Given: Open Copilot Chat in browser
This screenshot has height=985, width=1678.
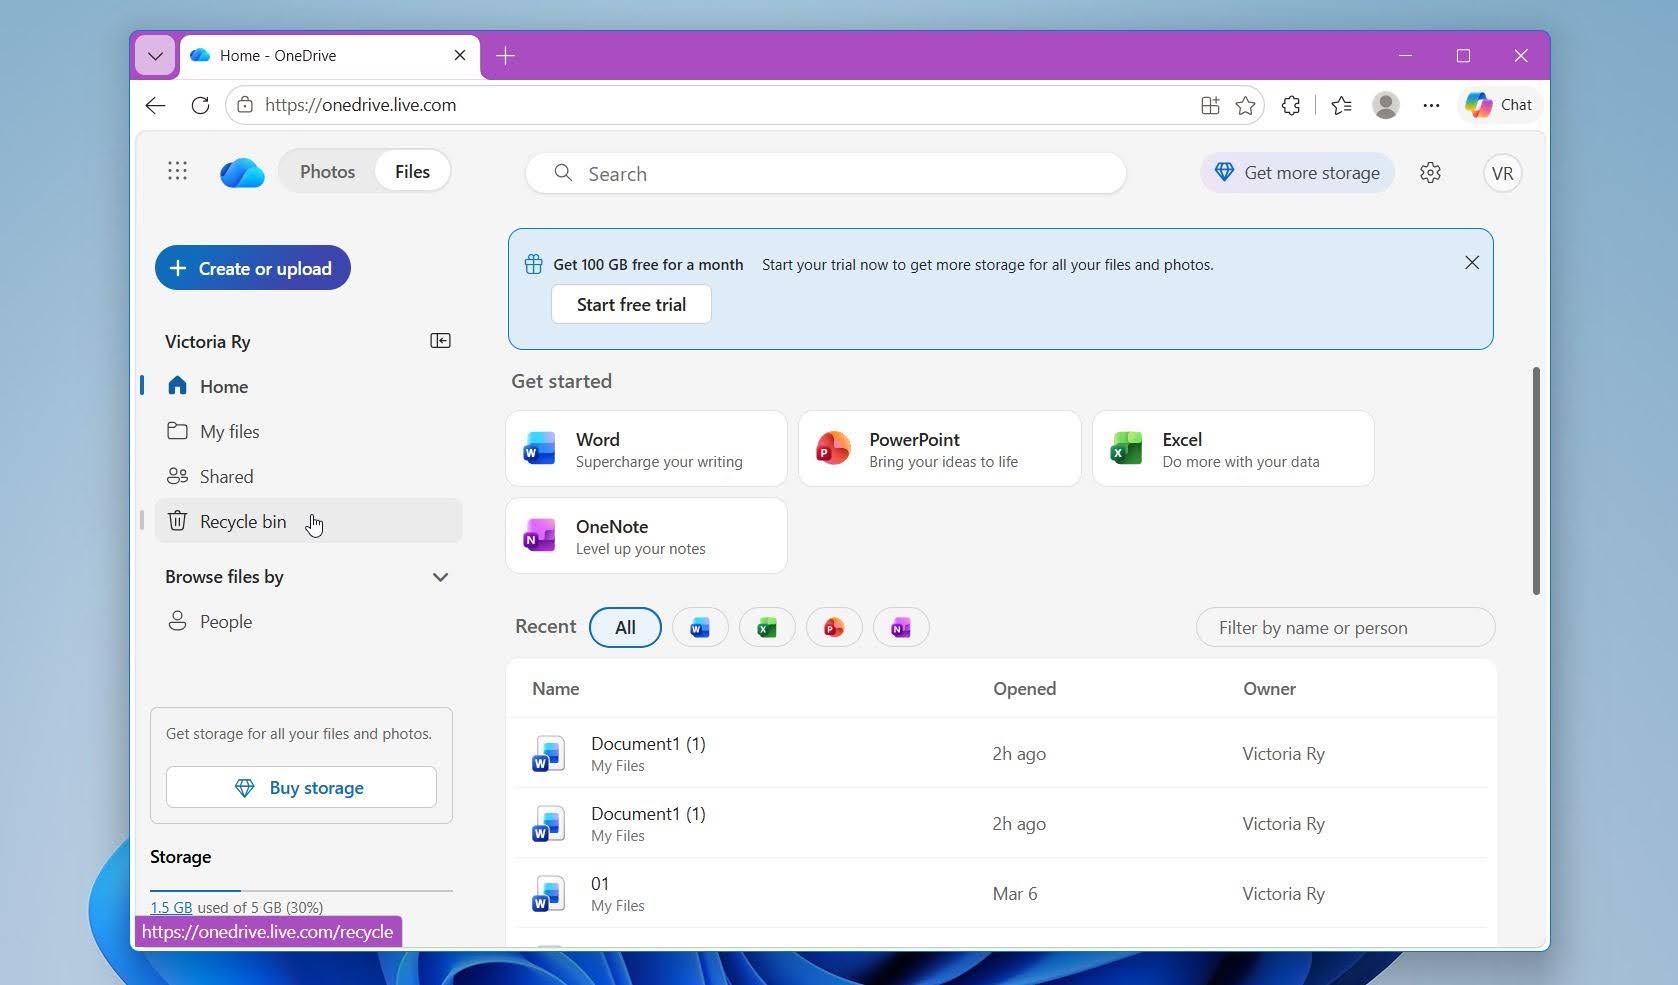Looking at the screenshot, I should 1498,105.
